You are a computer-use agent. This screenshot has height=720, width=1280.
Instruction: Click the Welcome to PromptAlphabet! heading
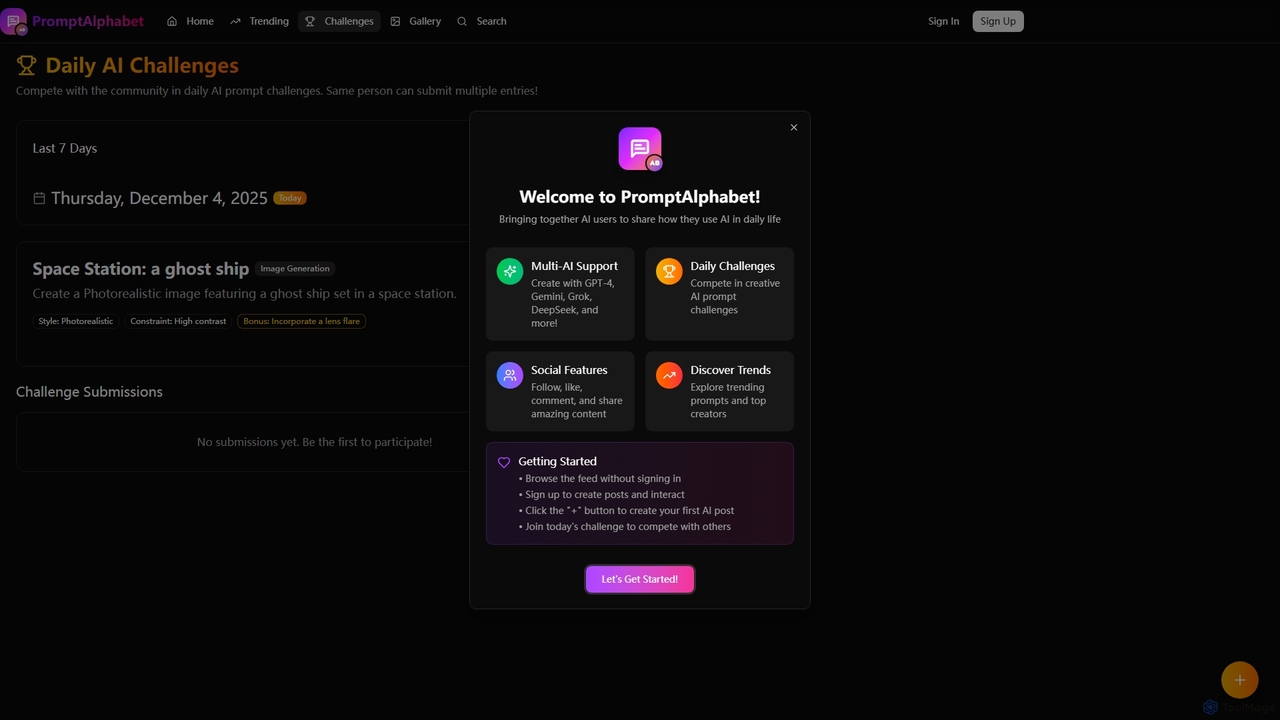640,197
